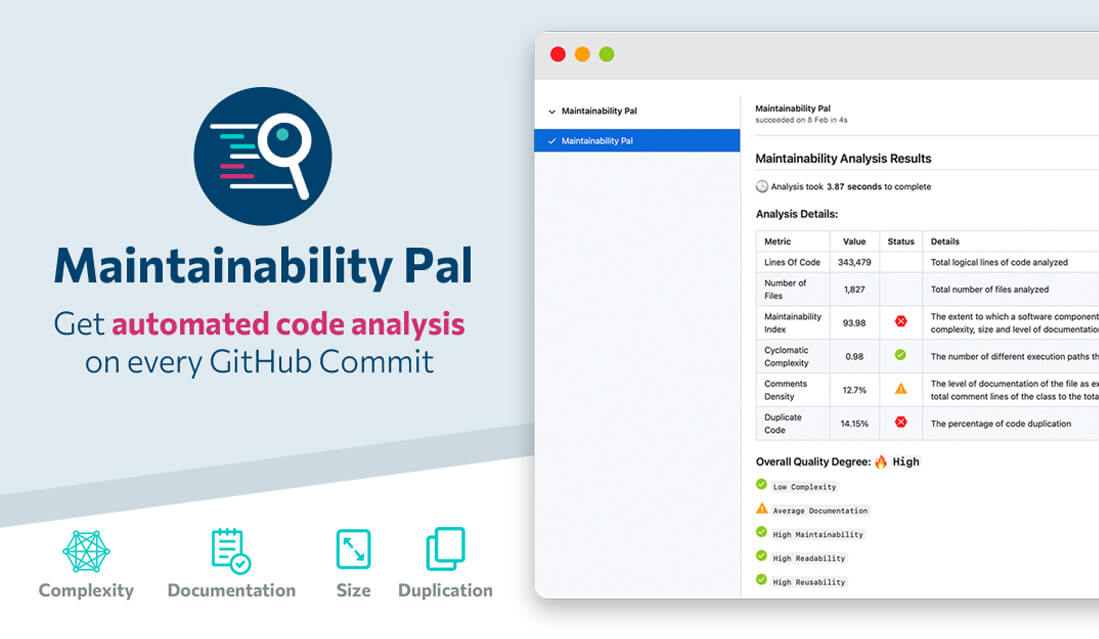The width and height of the screenshot is (1099, 639).
Task: Click the Total number of files analyzed description
Action: [x=990, y=289]
